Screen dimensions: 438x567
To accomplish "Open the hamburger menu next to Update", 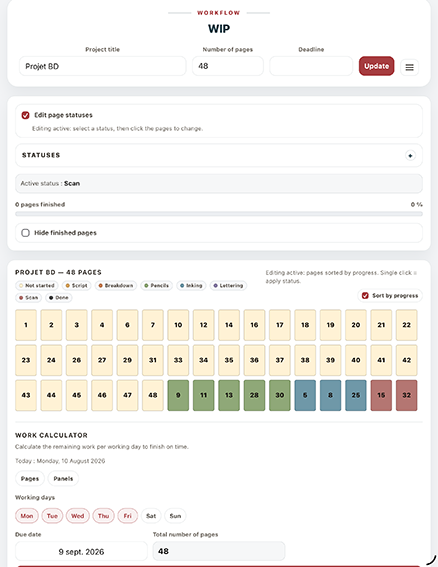I will 409,67.
